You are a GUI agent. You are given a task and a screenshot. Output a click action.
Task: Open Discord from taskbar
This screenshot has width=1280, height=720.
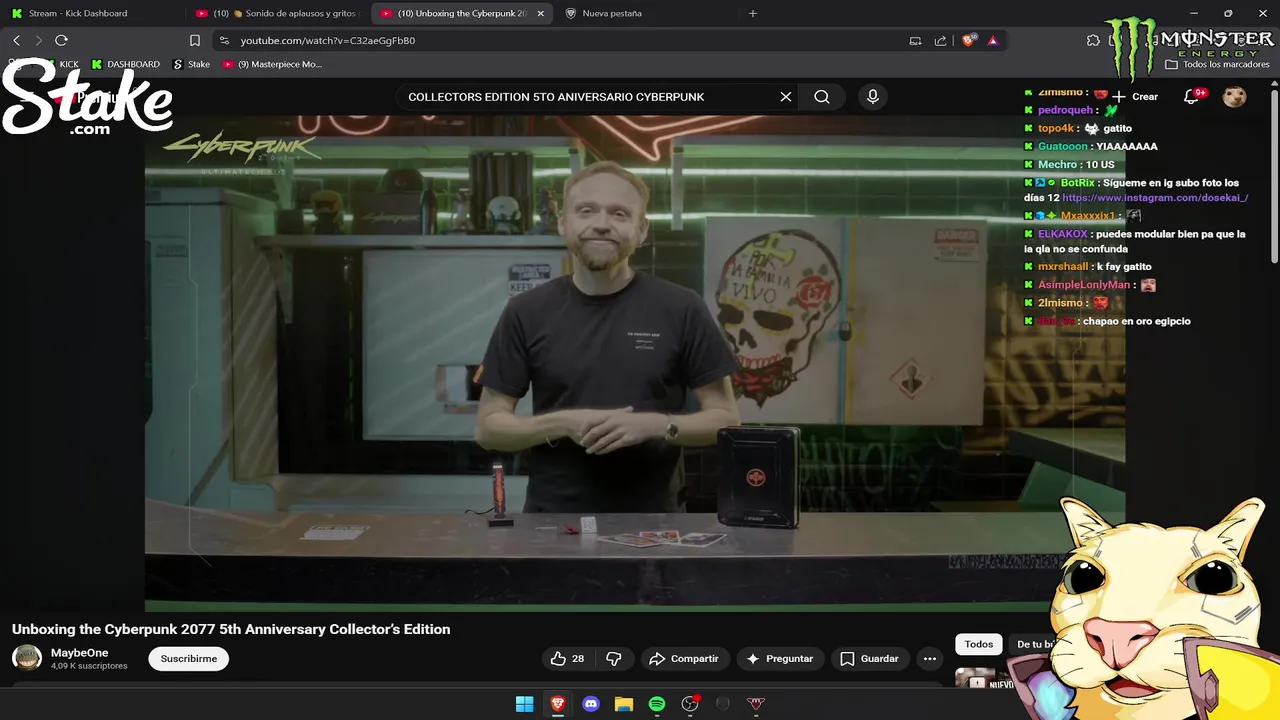[x=591, y=704]
